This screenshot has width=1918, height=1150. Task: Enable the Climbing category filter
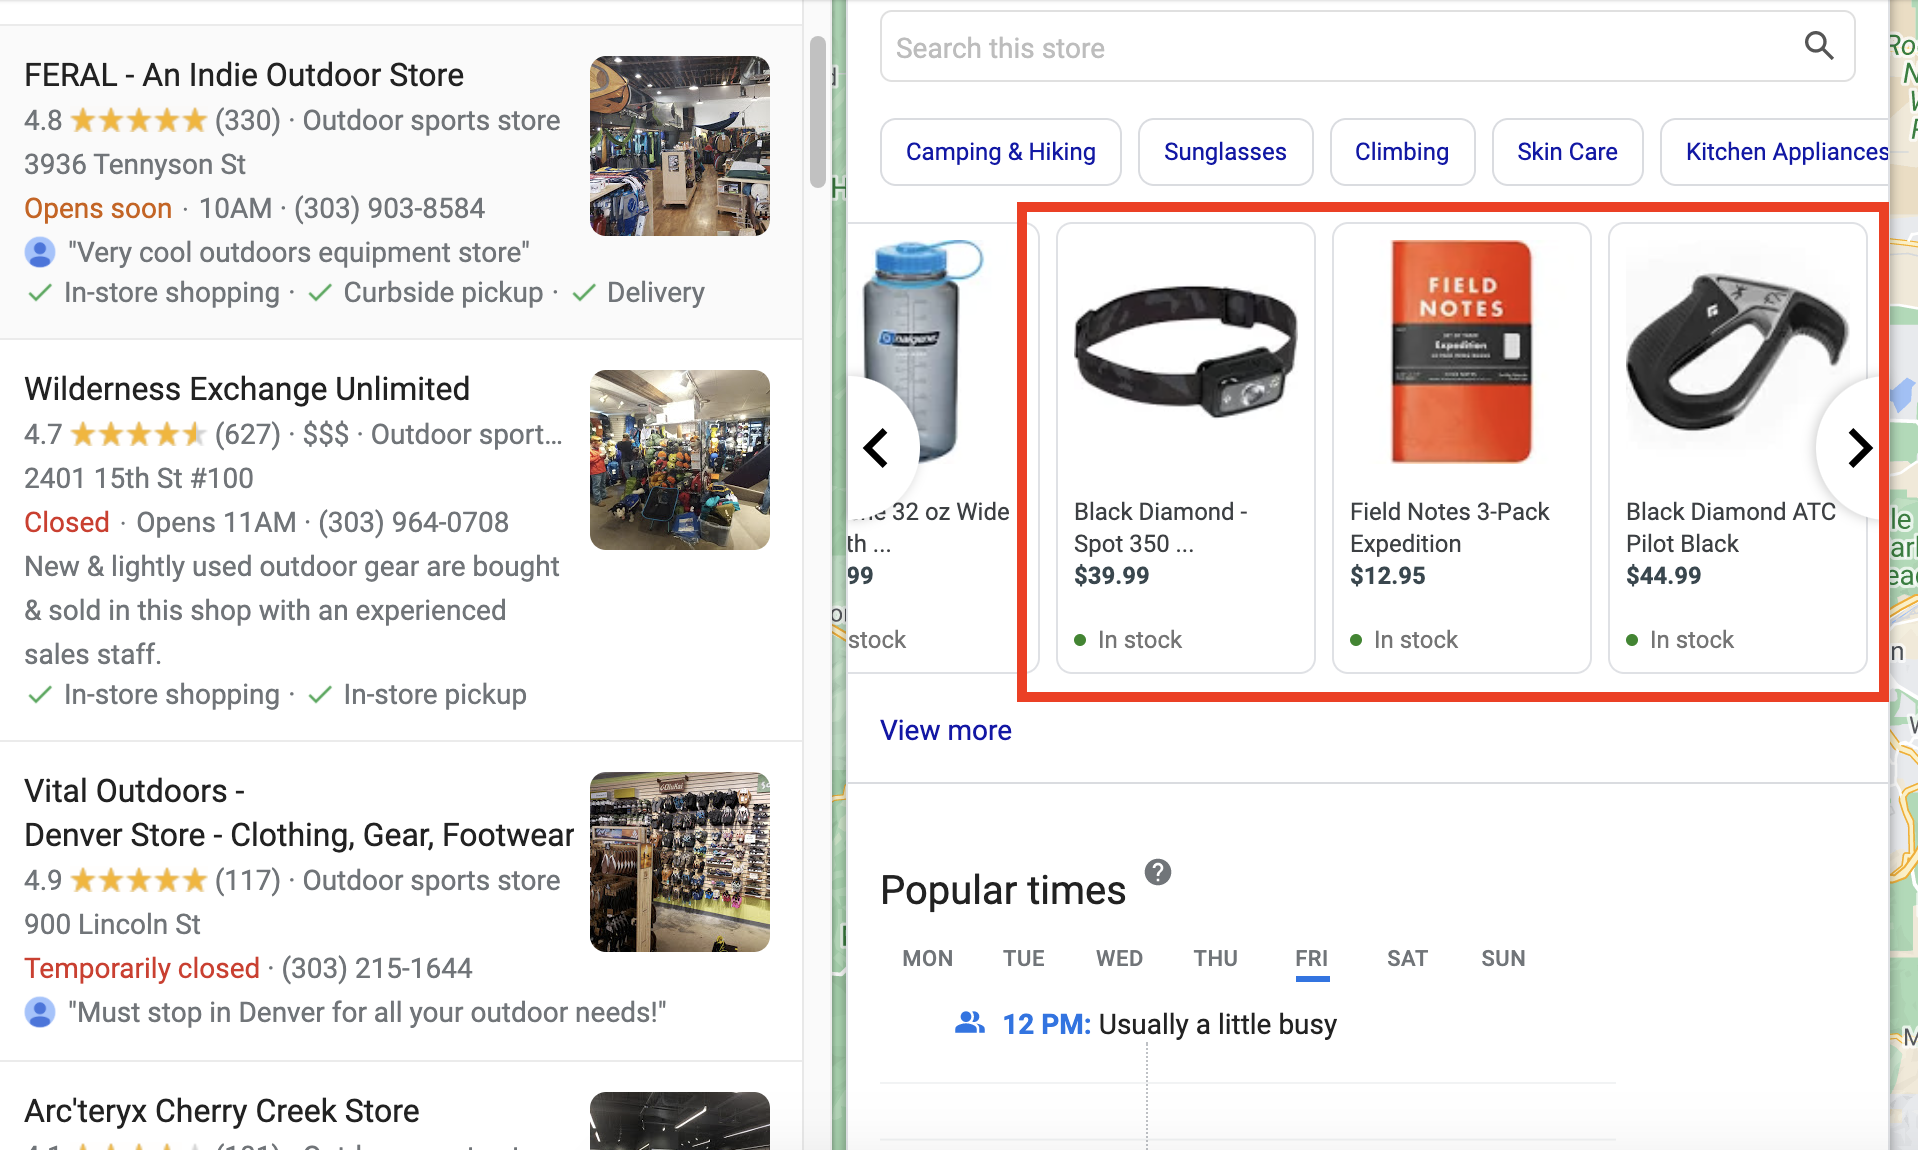(x=1402, y=151)
